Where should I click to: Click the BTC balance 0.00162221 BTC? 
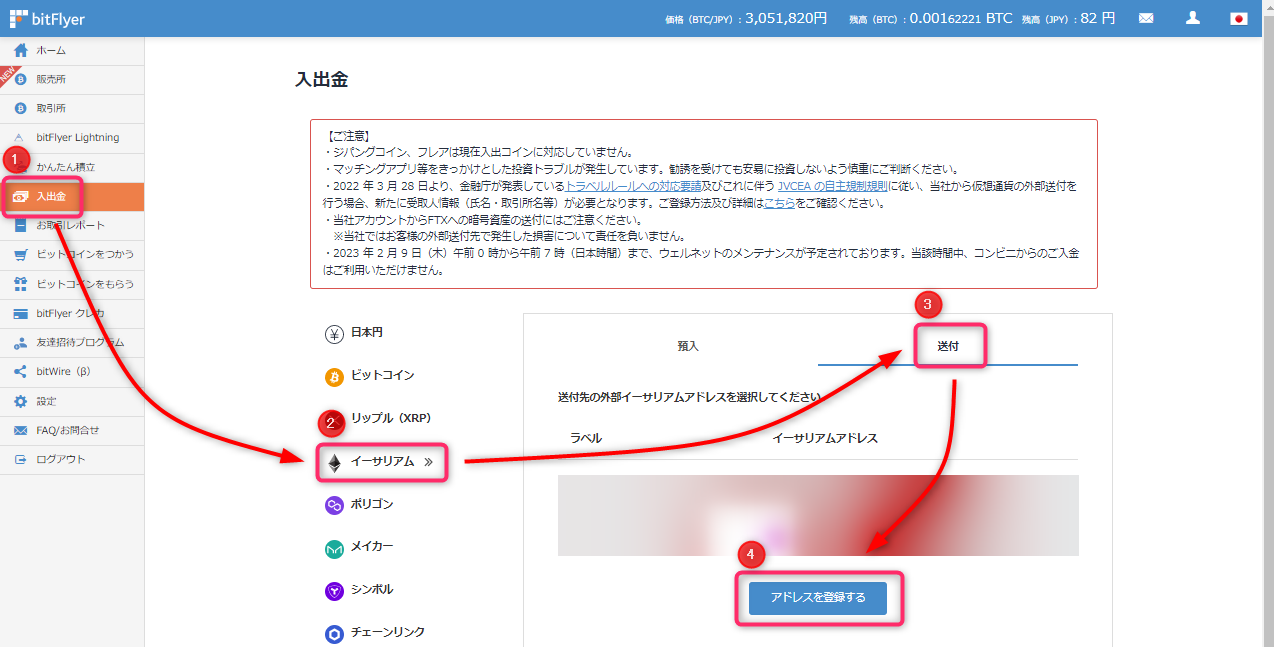[961, 18]
